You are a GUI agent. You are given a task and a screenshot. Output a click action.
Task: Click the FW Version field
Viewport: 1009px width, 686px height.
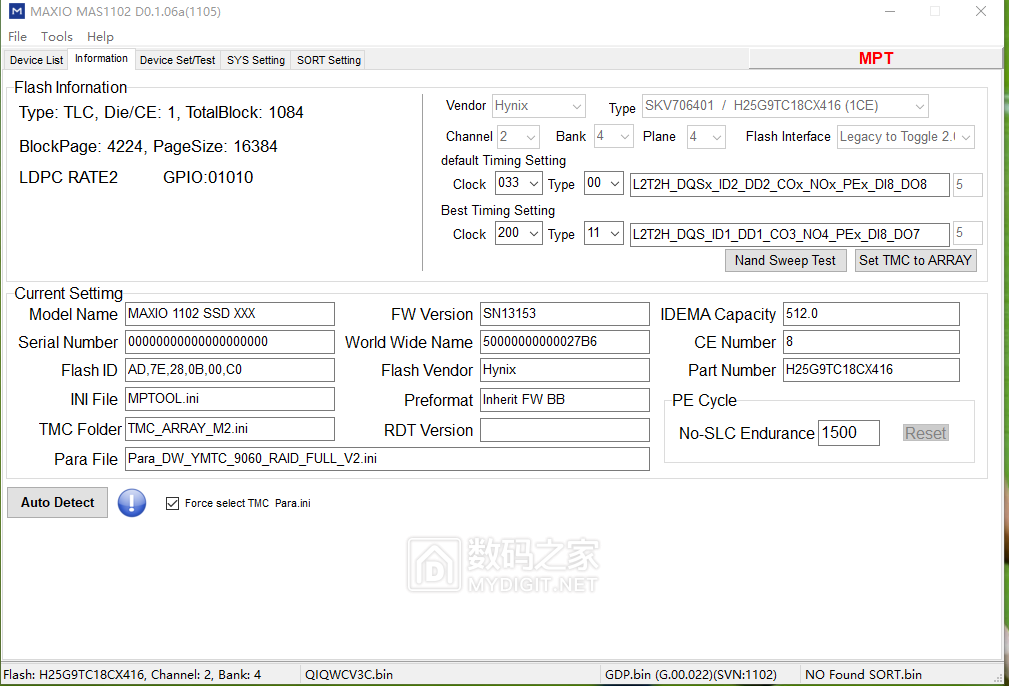564,314
